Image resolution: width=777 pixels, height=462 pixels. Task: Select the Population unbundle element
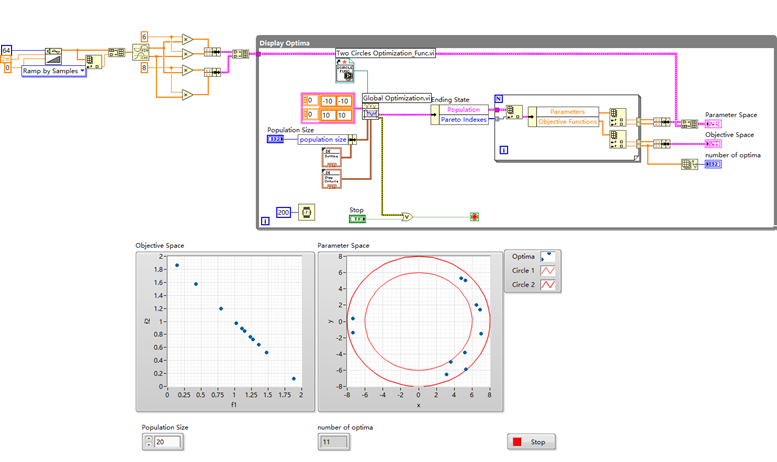click(x=464, y=110)
